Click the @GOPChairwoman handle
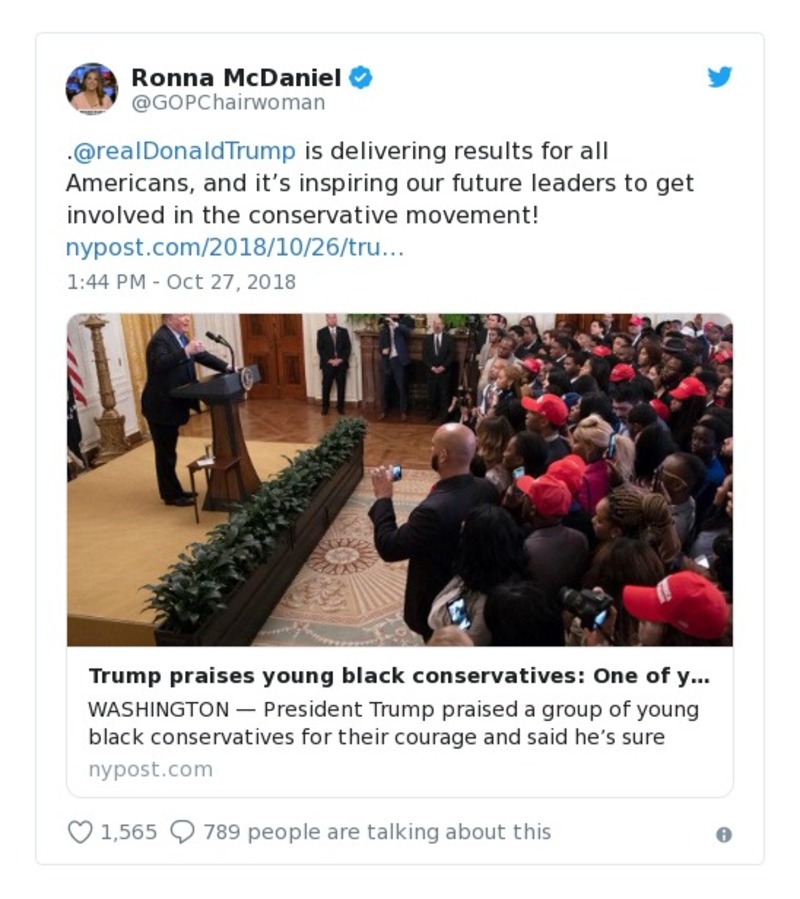The width and height of the screenshot is (800, 899). (x=226, y=101)
